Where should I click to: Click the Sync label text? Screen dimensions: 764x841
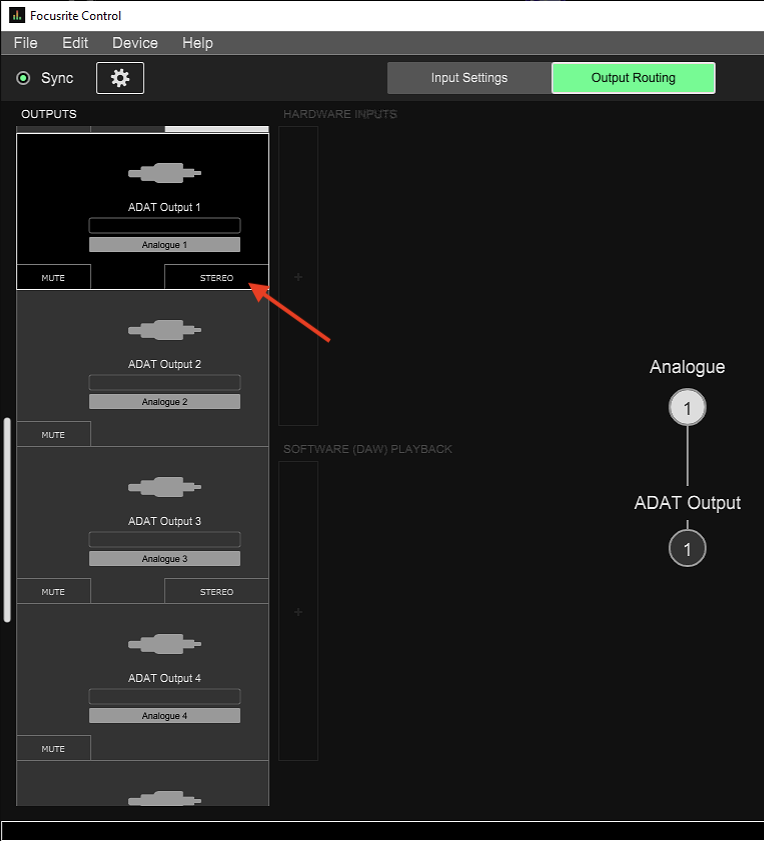pyautogui.click(x=57, y=78)
